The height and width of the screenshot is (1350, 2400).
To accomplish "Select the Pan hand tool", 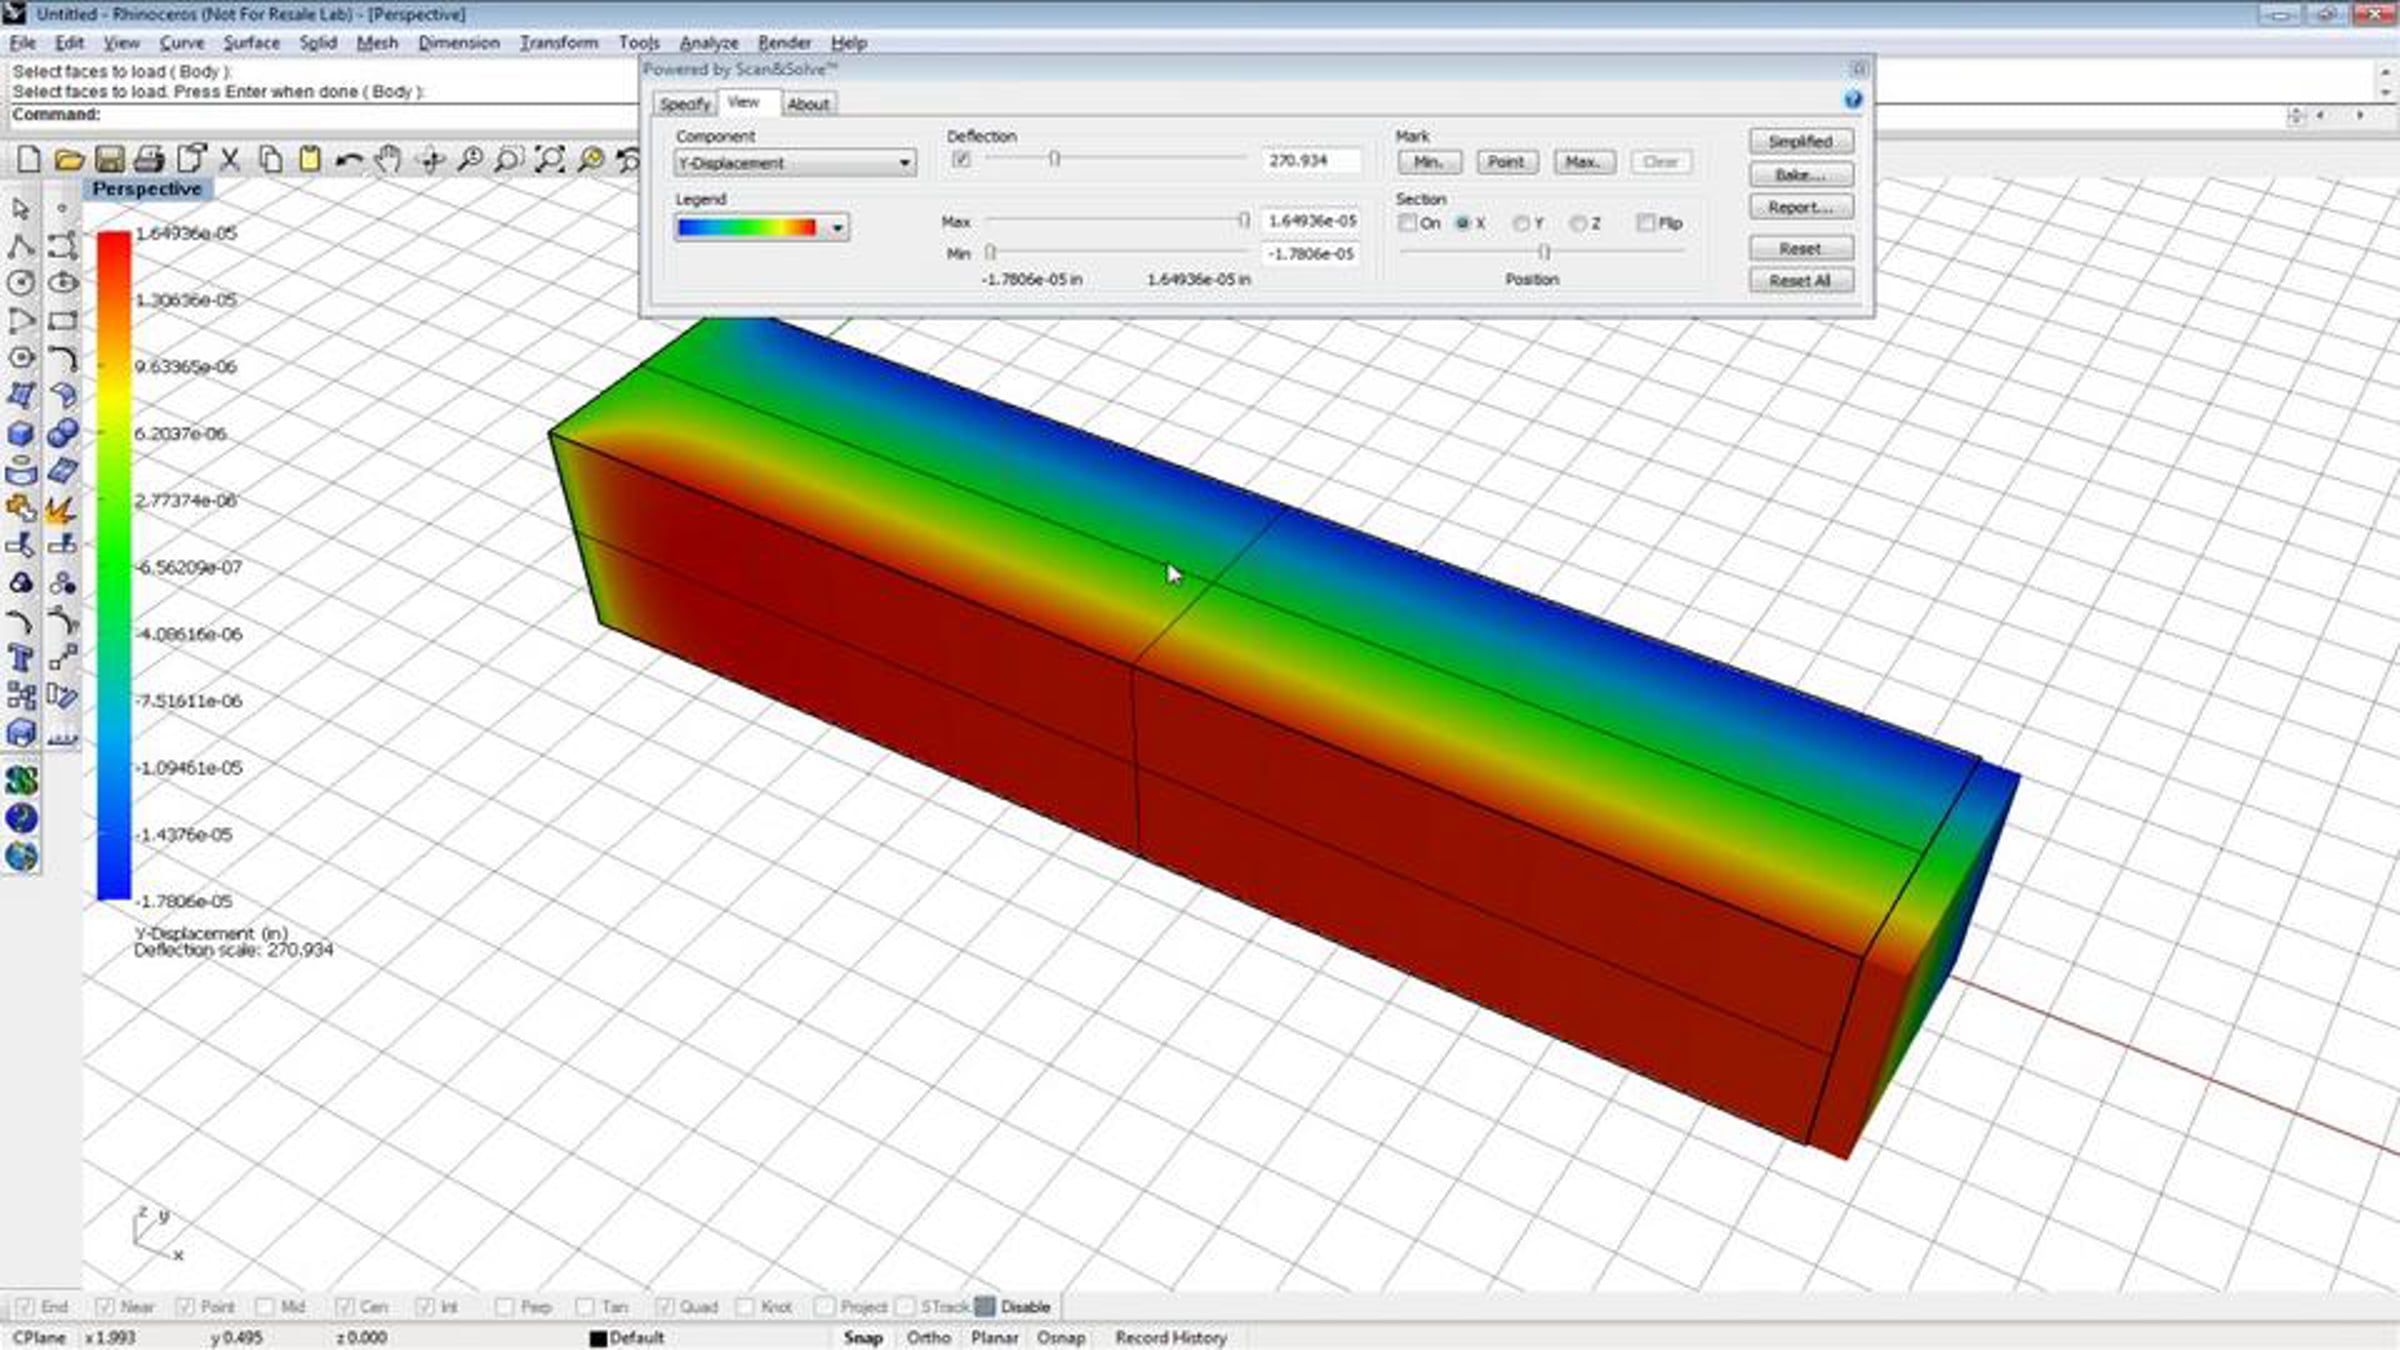I will coord(389,159).
